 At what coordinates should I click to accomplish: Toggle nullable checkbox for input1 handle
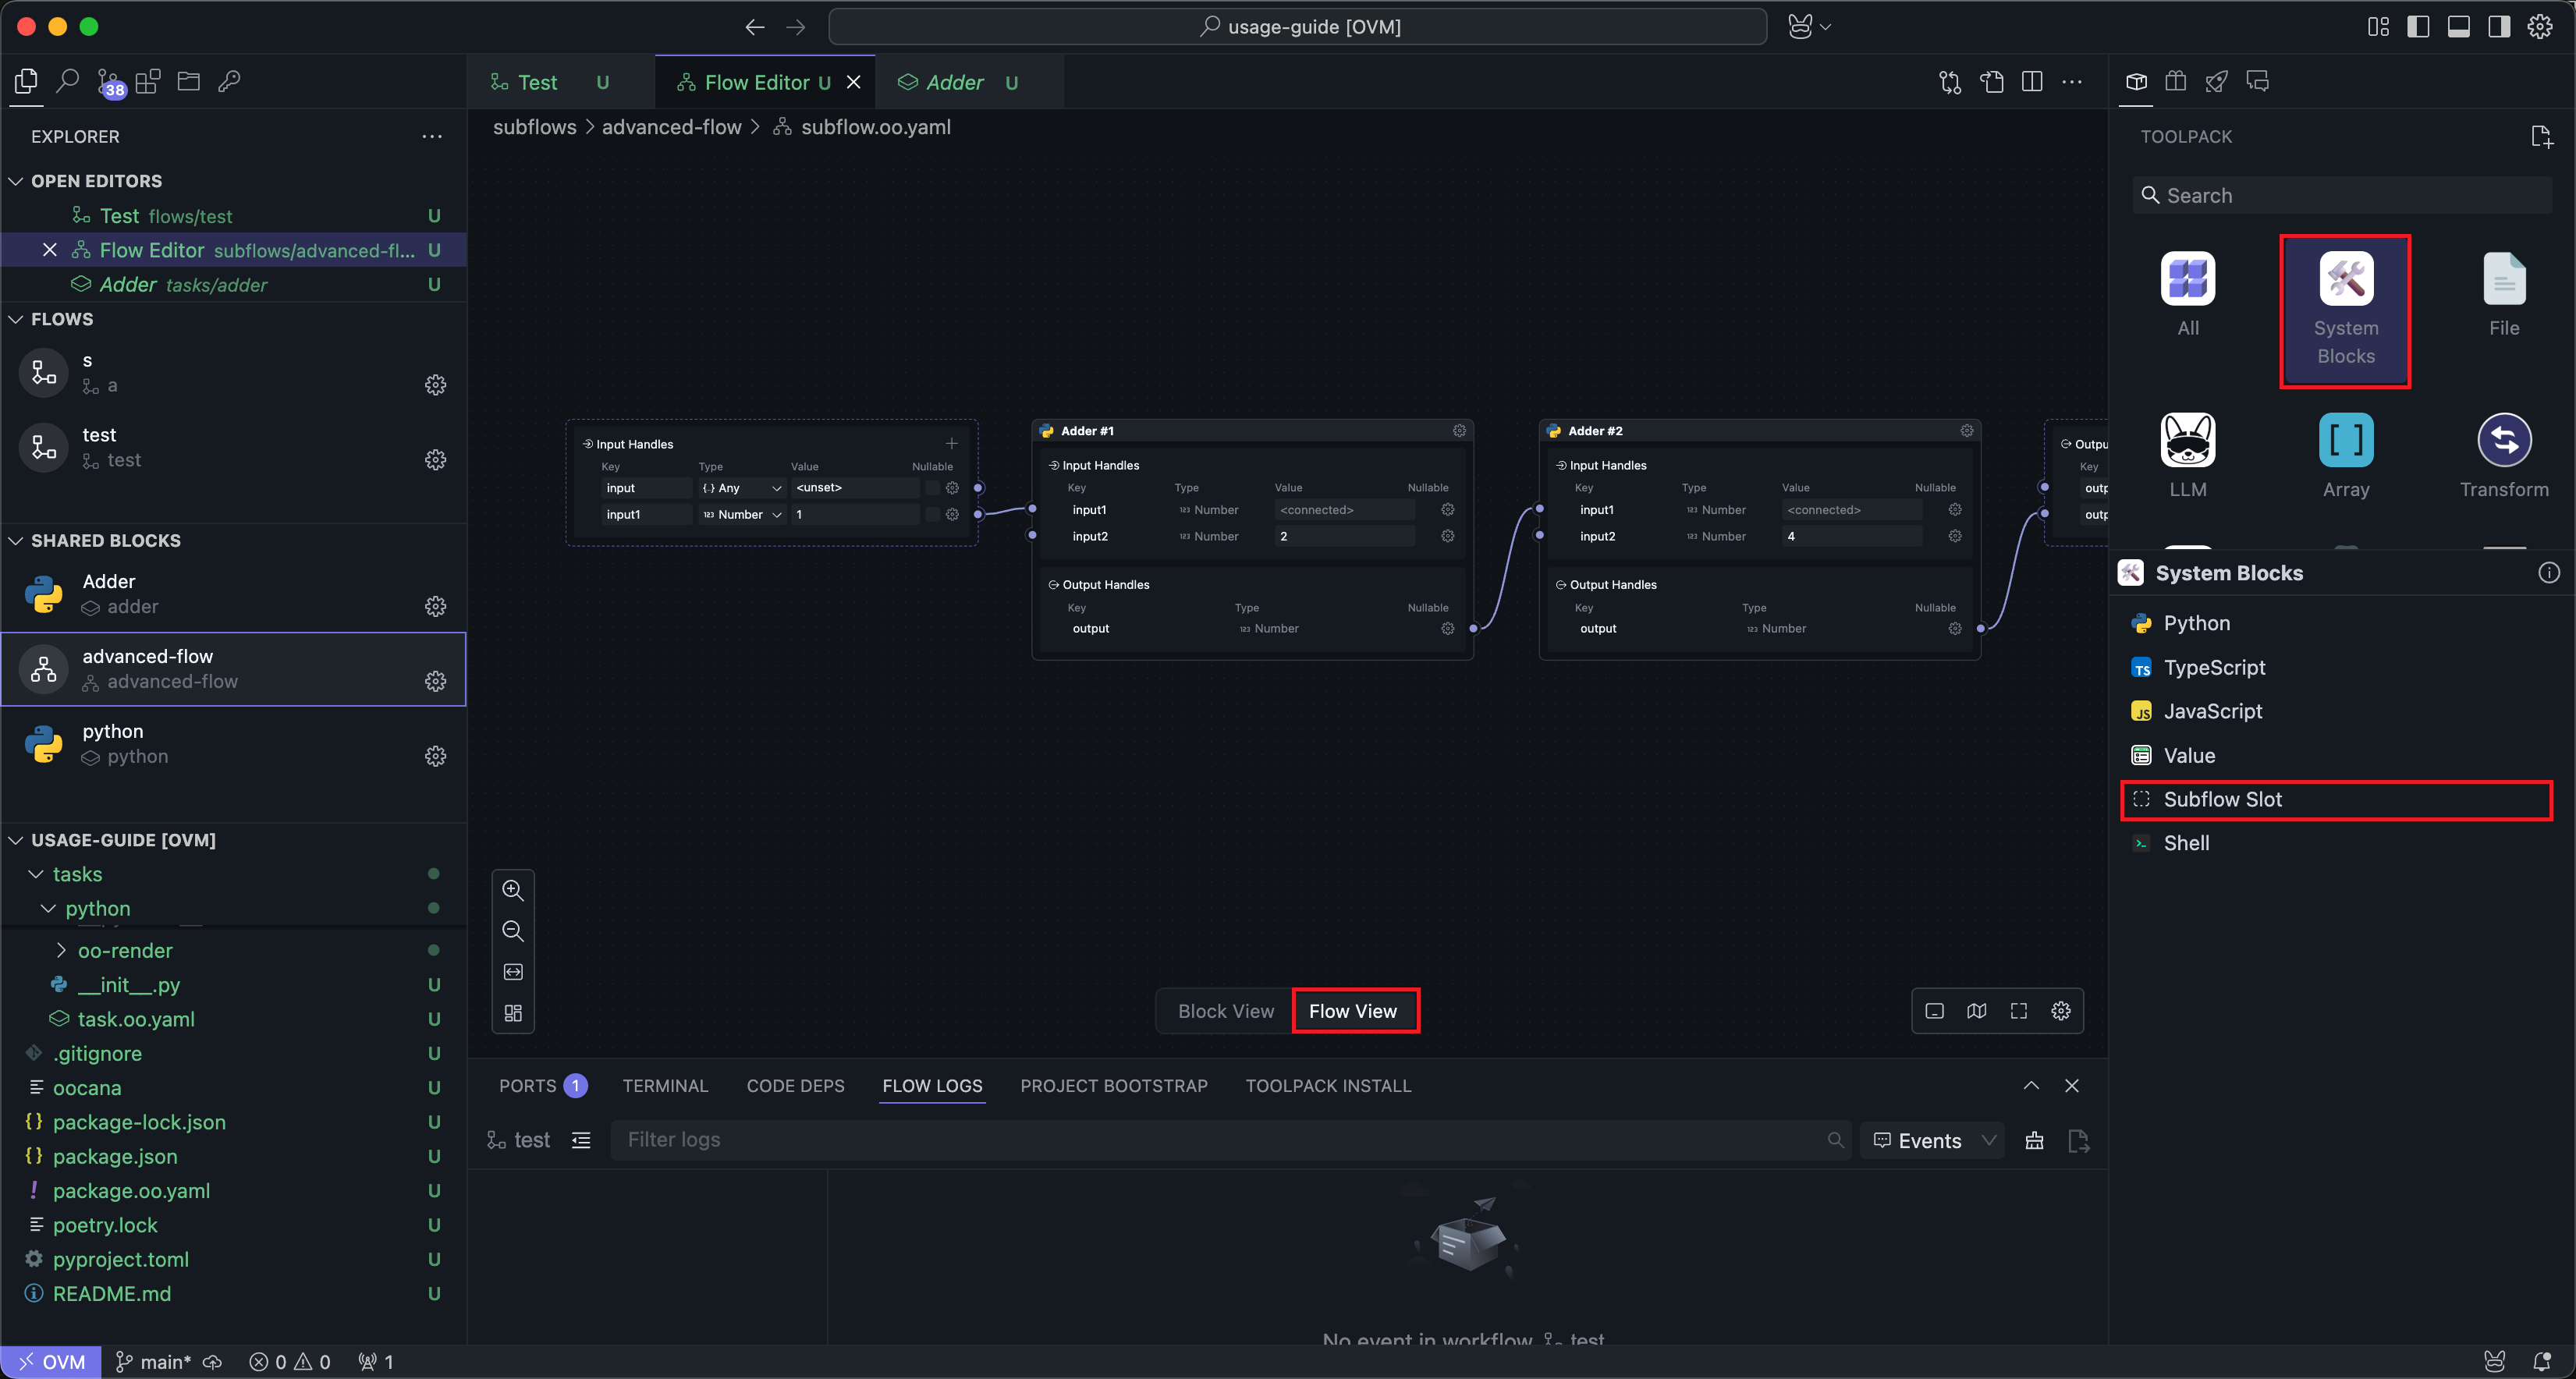pos(932,514)
